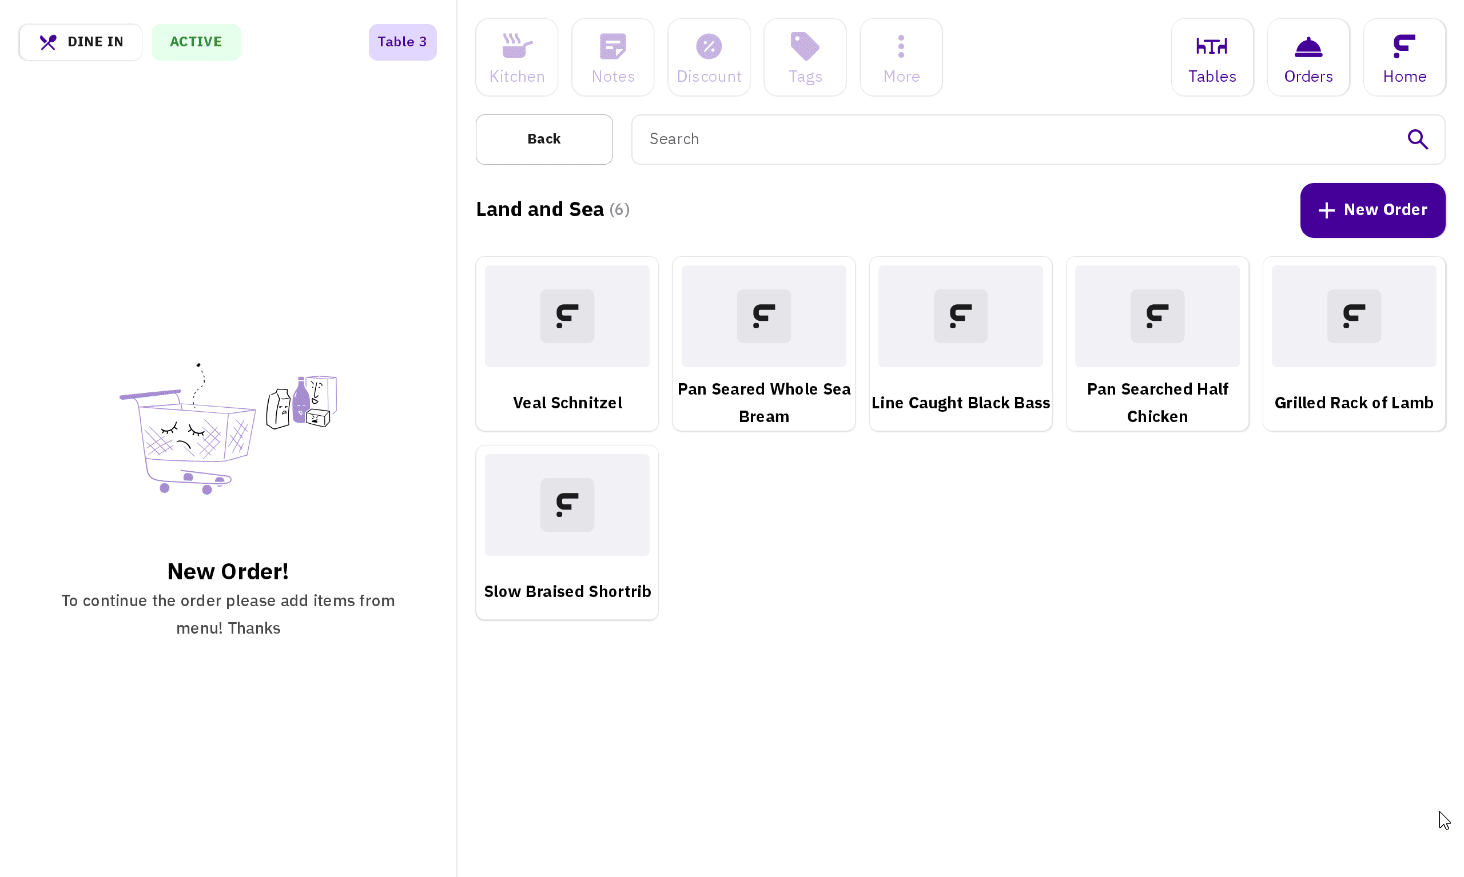The image size is (1464, 877).
Task: Start a New Order
Action: [x=1371, y=210]
